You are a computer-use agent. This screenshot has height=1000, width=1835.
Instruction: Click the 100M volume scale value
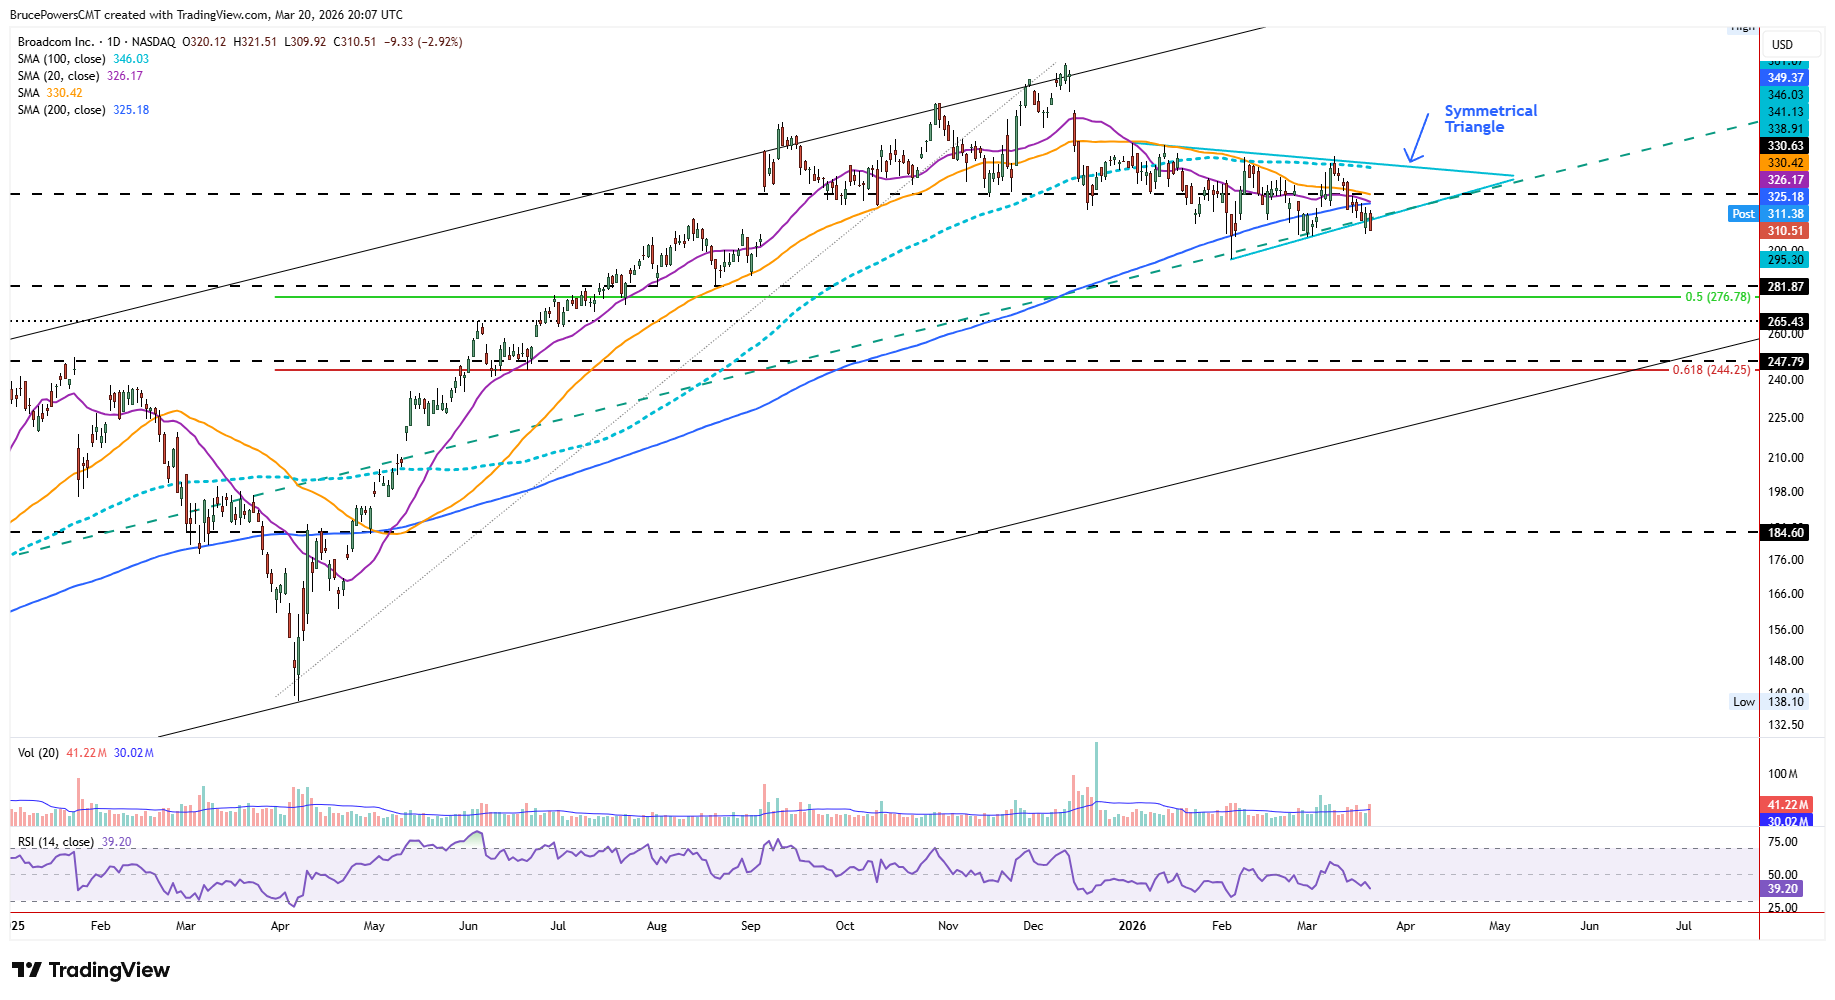pos(1783,774)
